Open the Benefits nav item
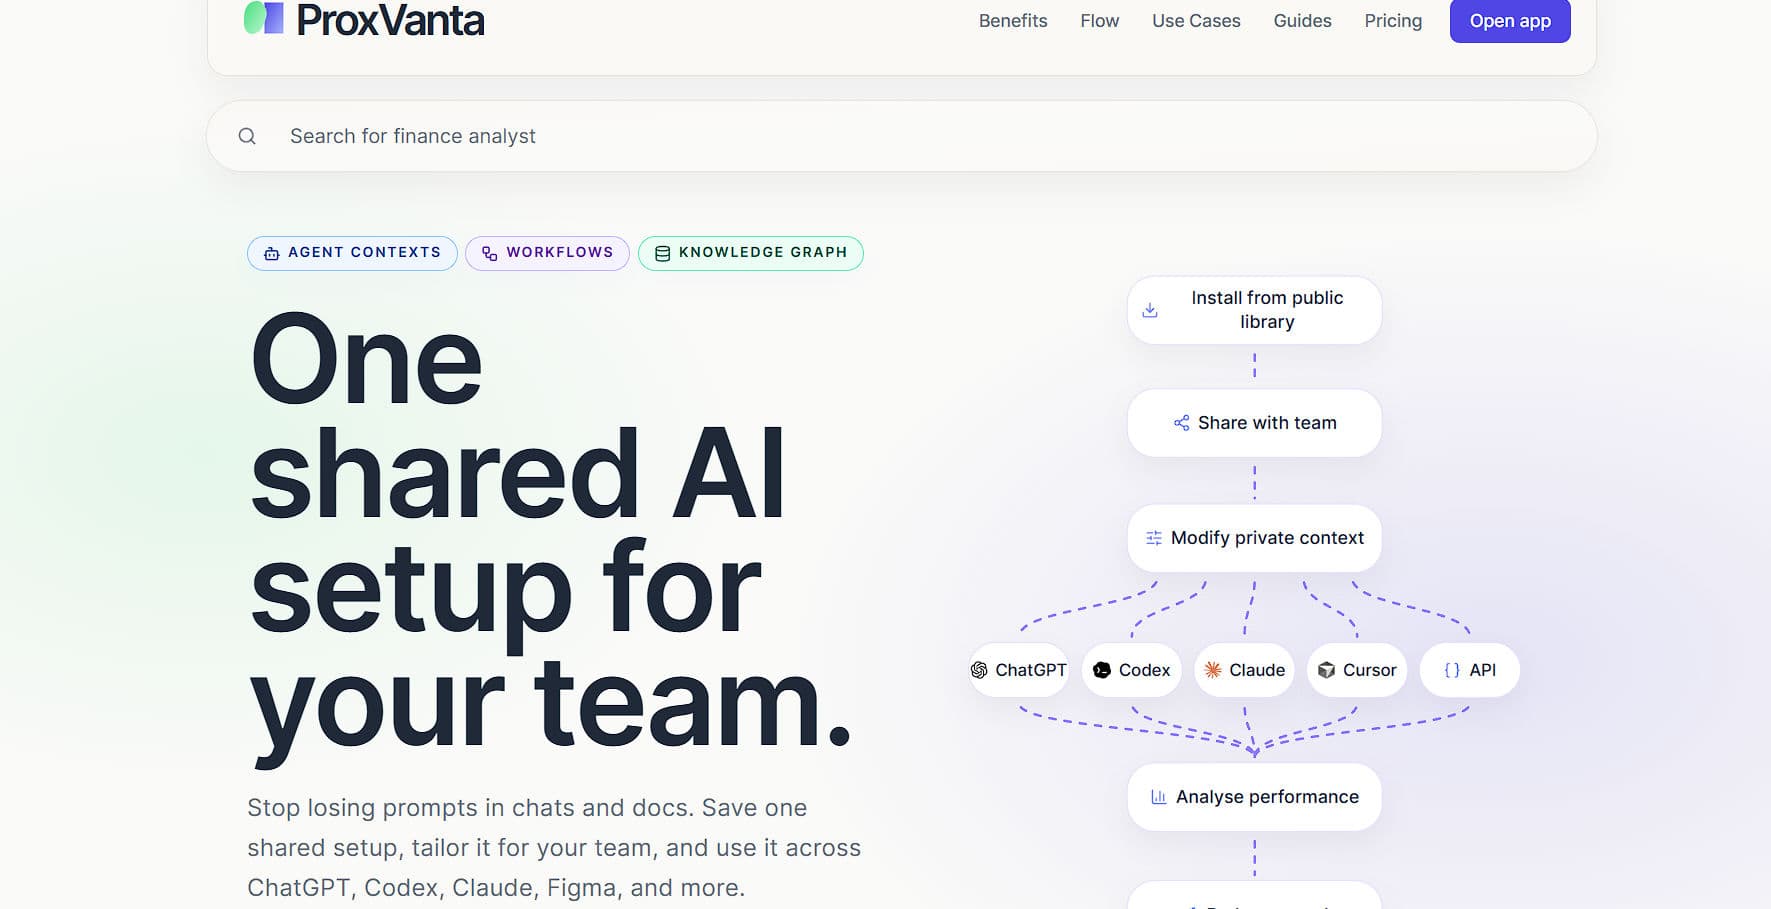The width and height of the screenshot is (1771, 909). pyautogui.click(x=1013, y=21)
